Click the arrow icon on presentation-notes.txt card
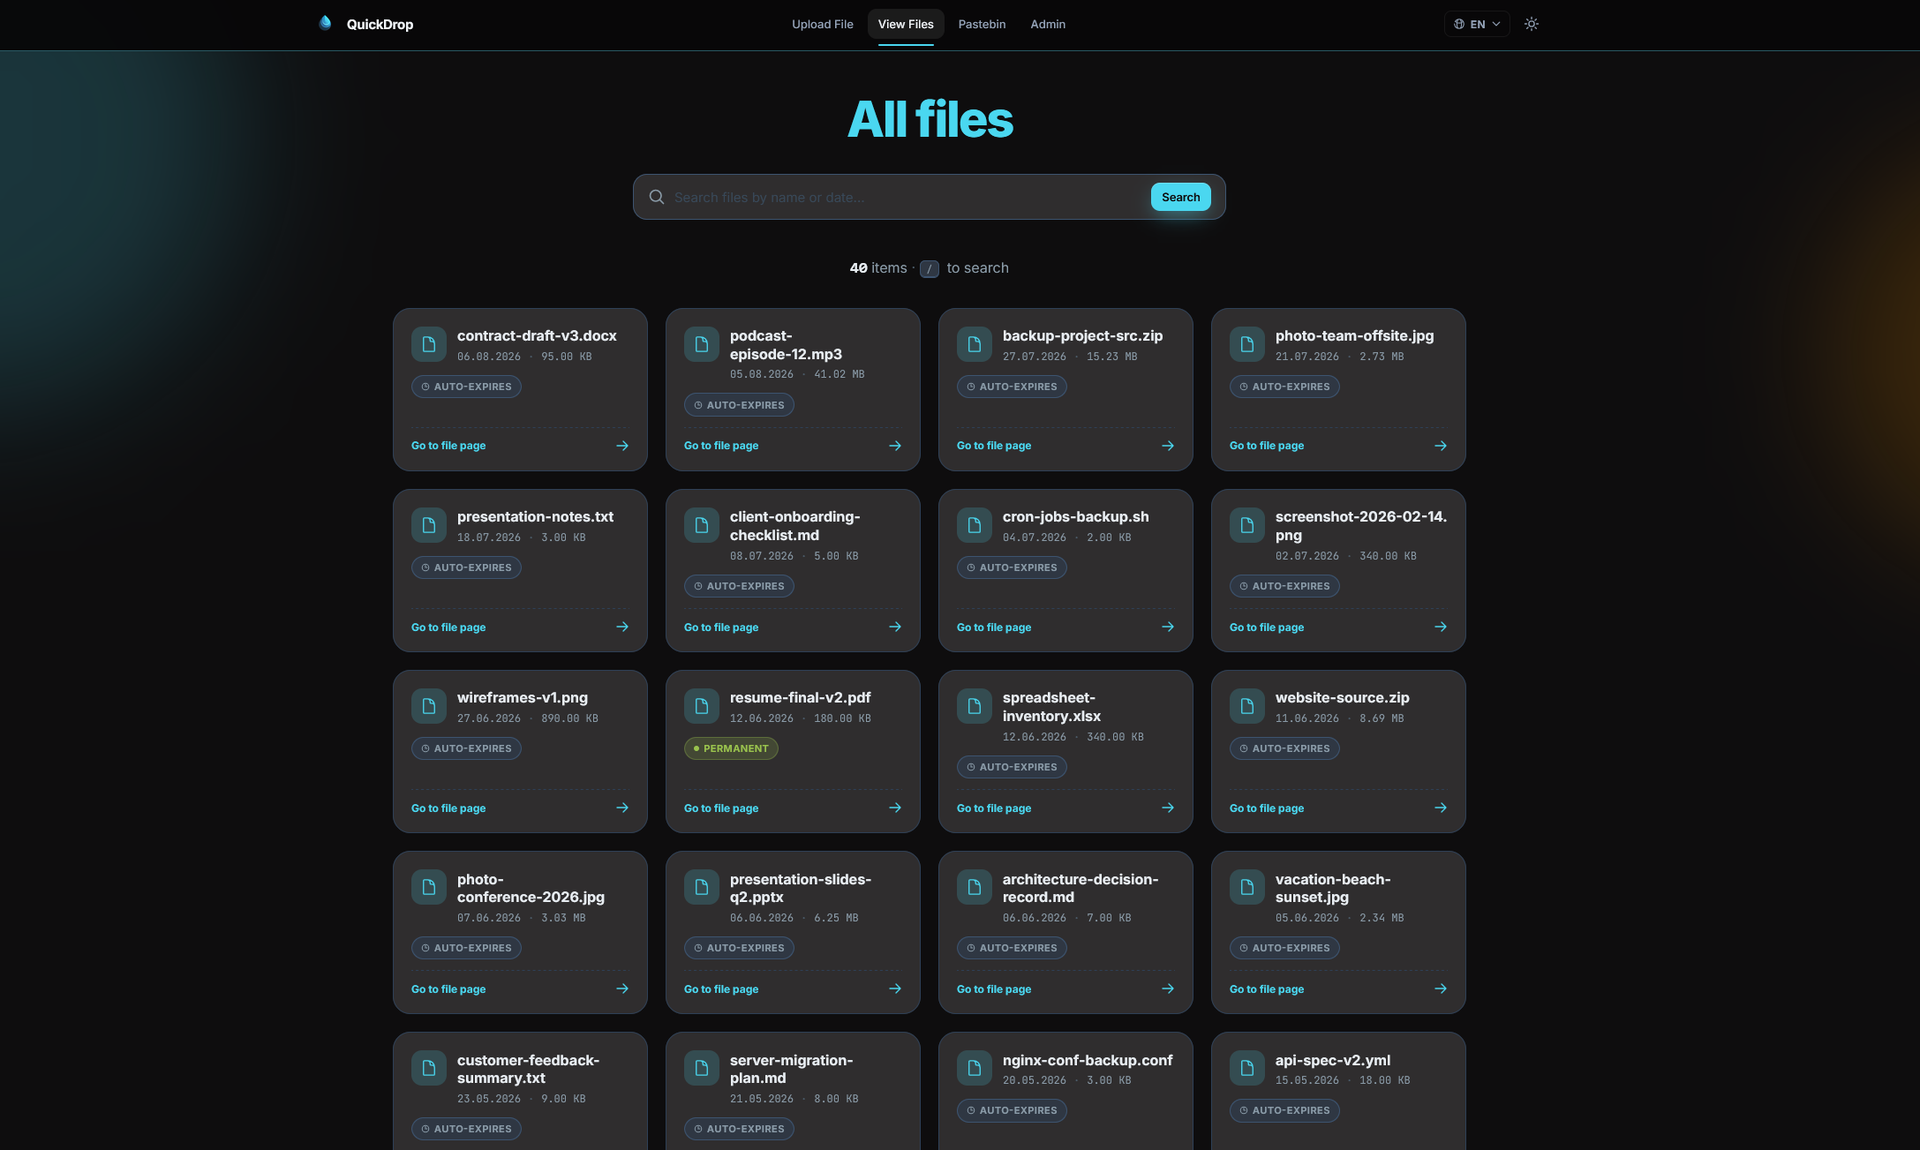1920x1150 pixels. (622, 627)
